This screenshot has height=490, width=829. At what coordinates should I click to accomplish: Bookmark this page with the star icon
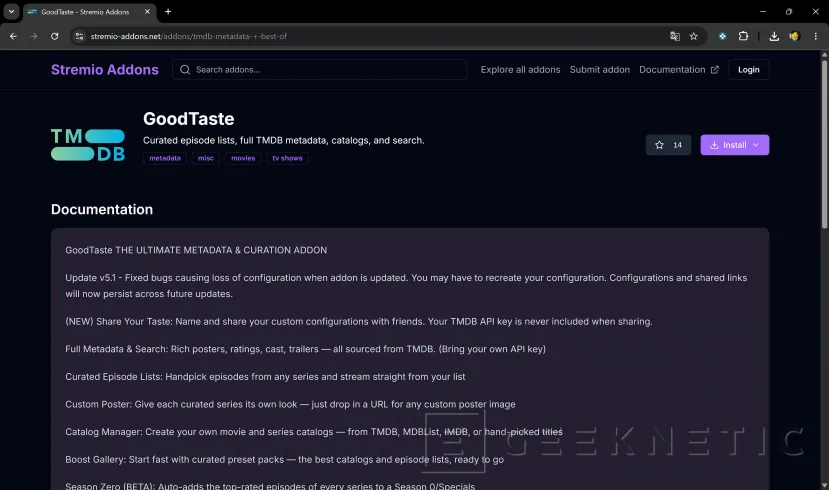pyautogui.click(x=694, y=36)
